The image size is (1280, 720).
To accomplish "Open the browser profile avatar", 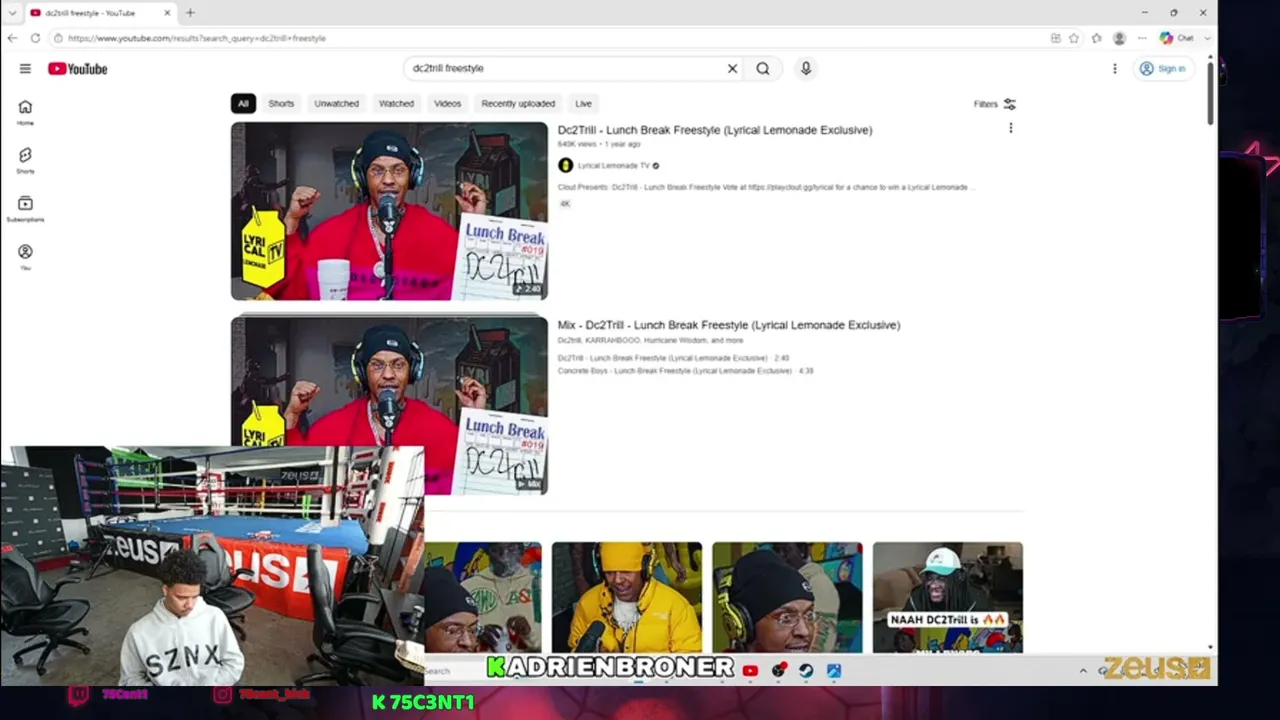I will pos(1119,38).
